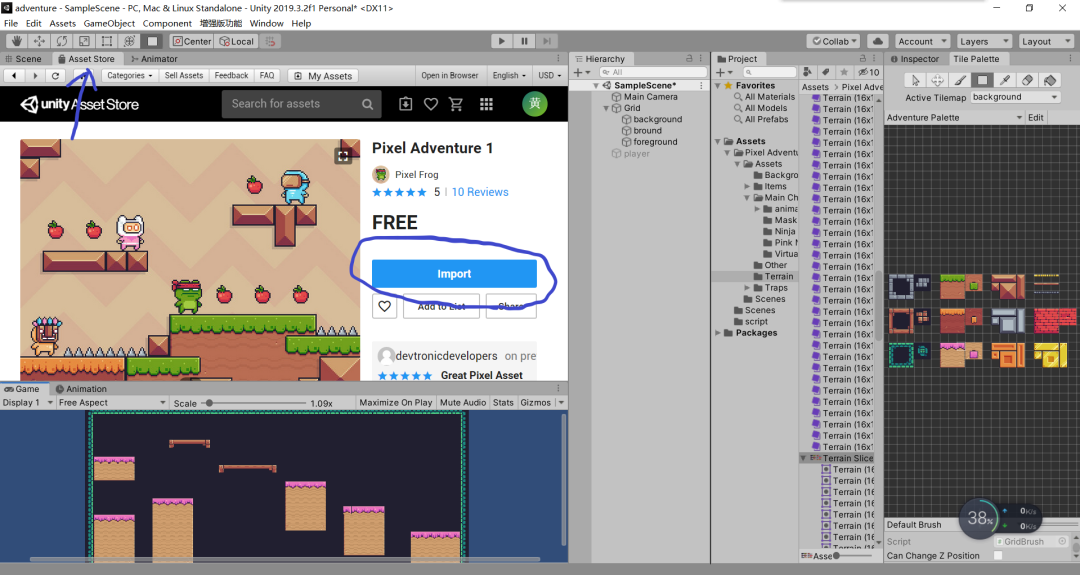This screenshot has height=575, width=1080.
Task: Click the Pause button in the toolbar
Action: [x=524, y=41]
